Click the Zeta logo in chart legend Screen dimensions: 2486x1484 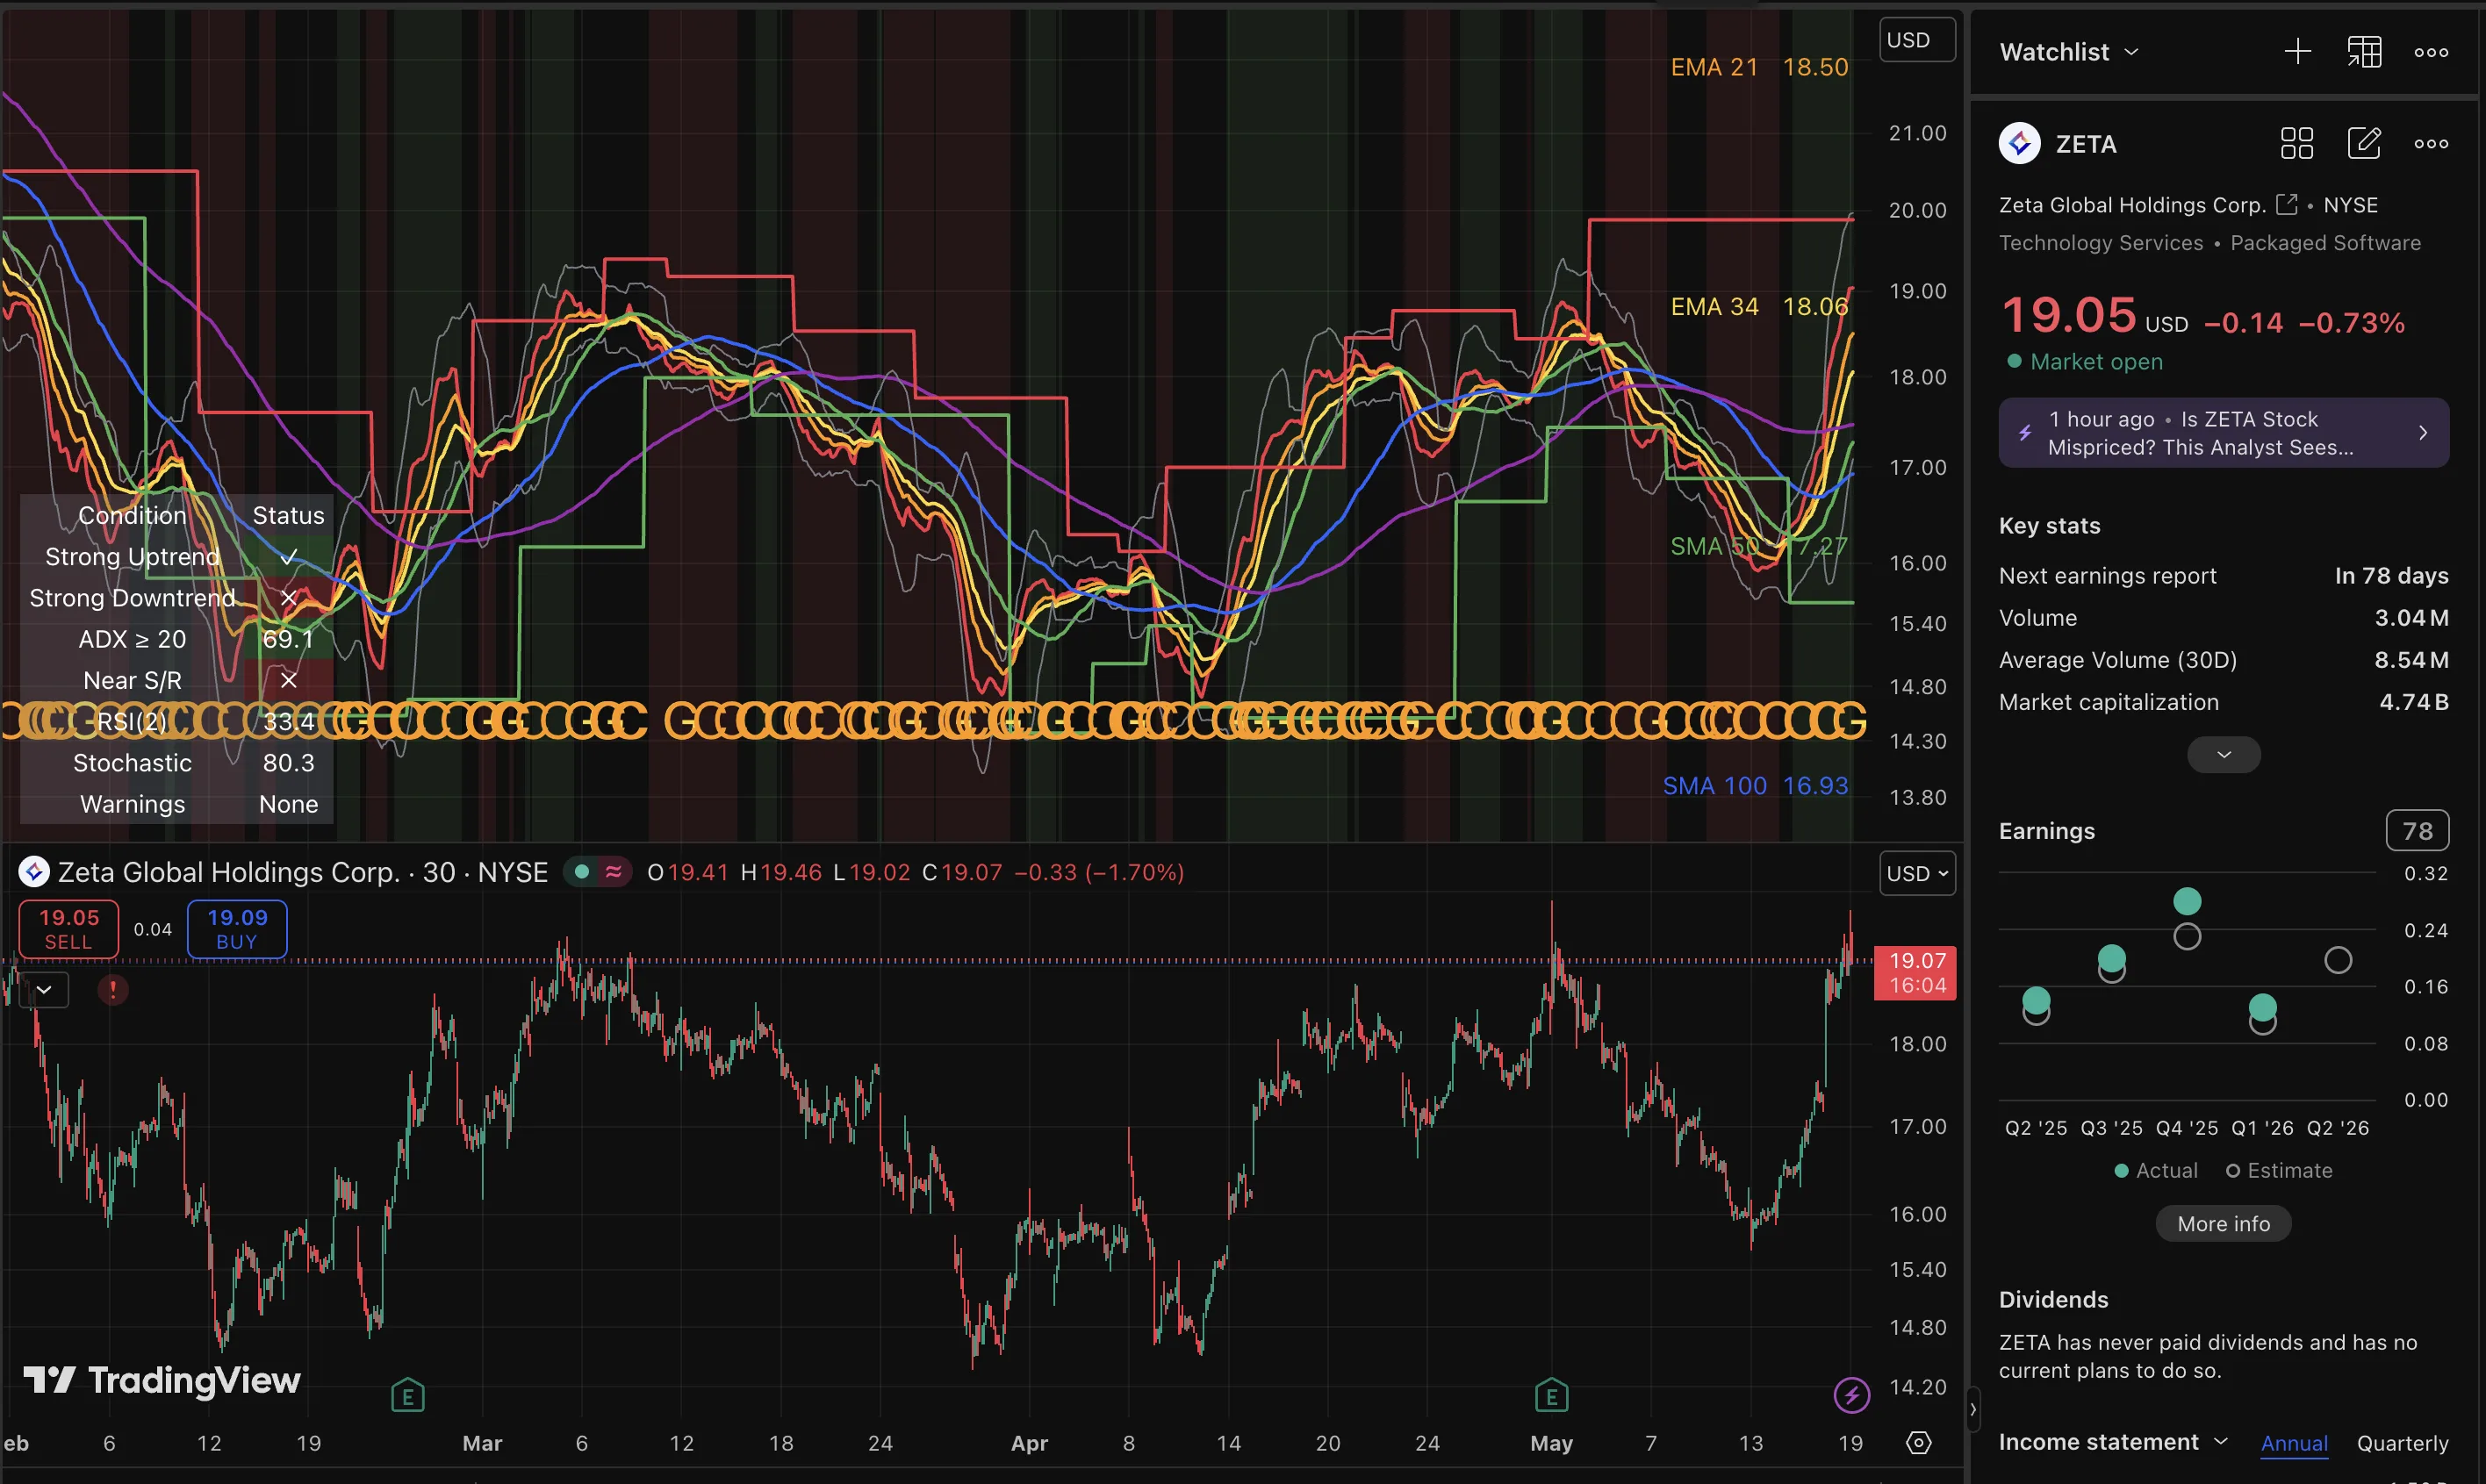click(x=34, y=872)
